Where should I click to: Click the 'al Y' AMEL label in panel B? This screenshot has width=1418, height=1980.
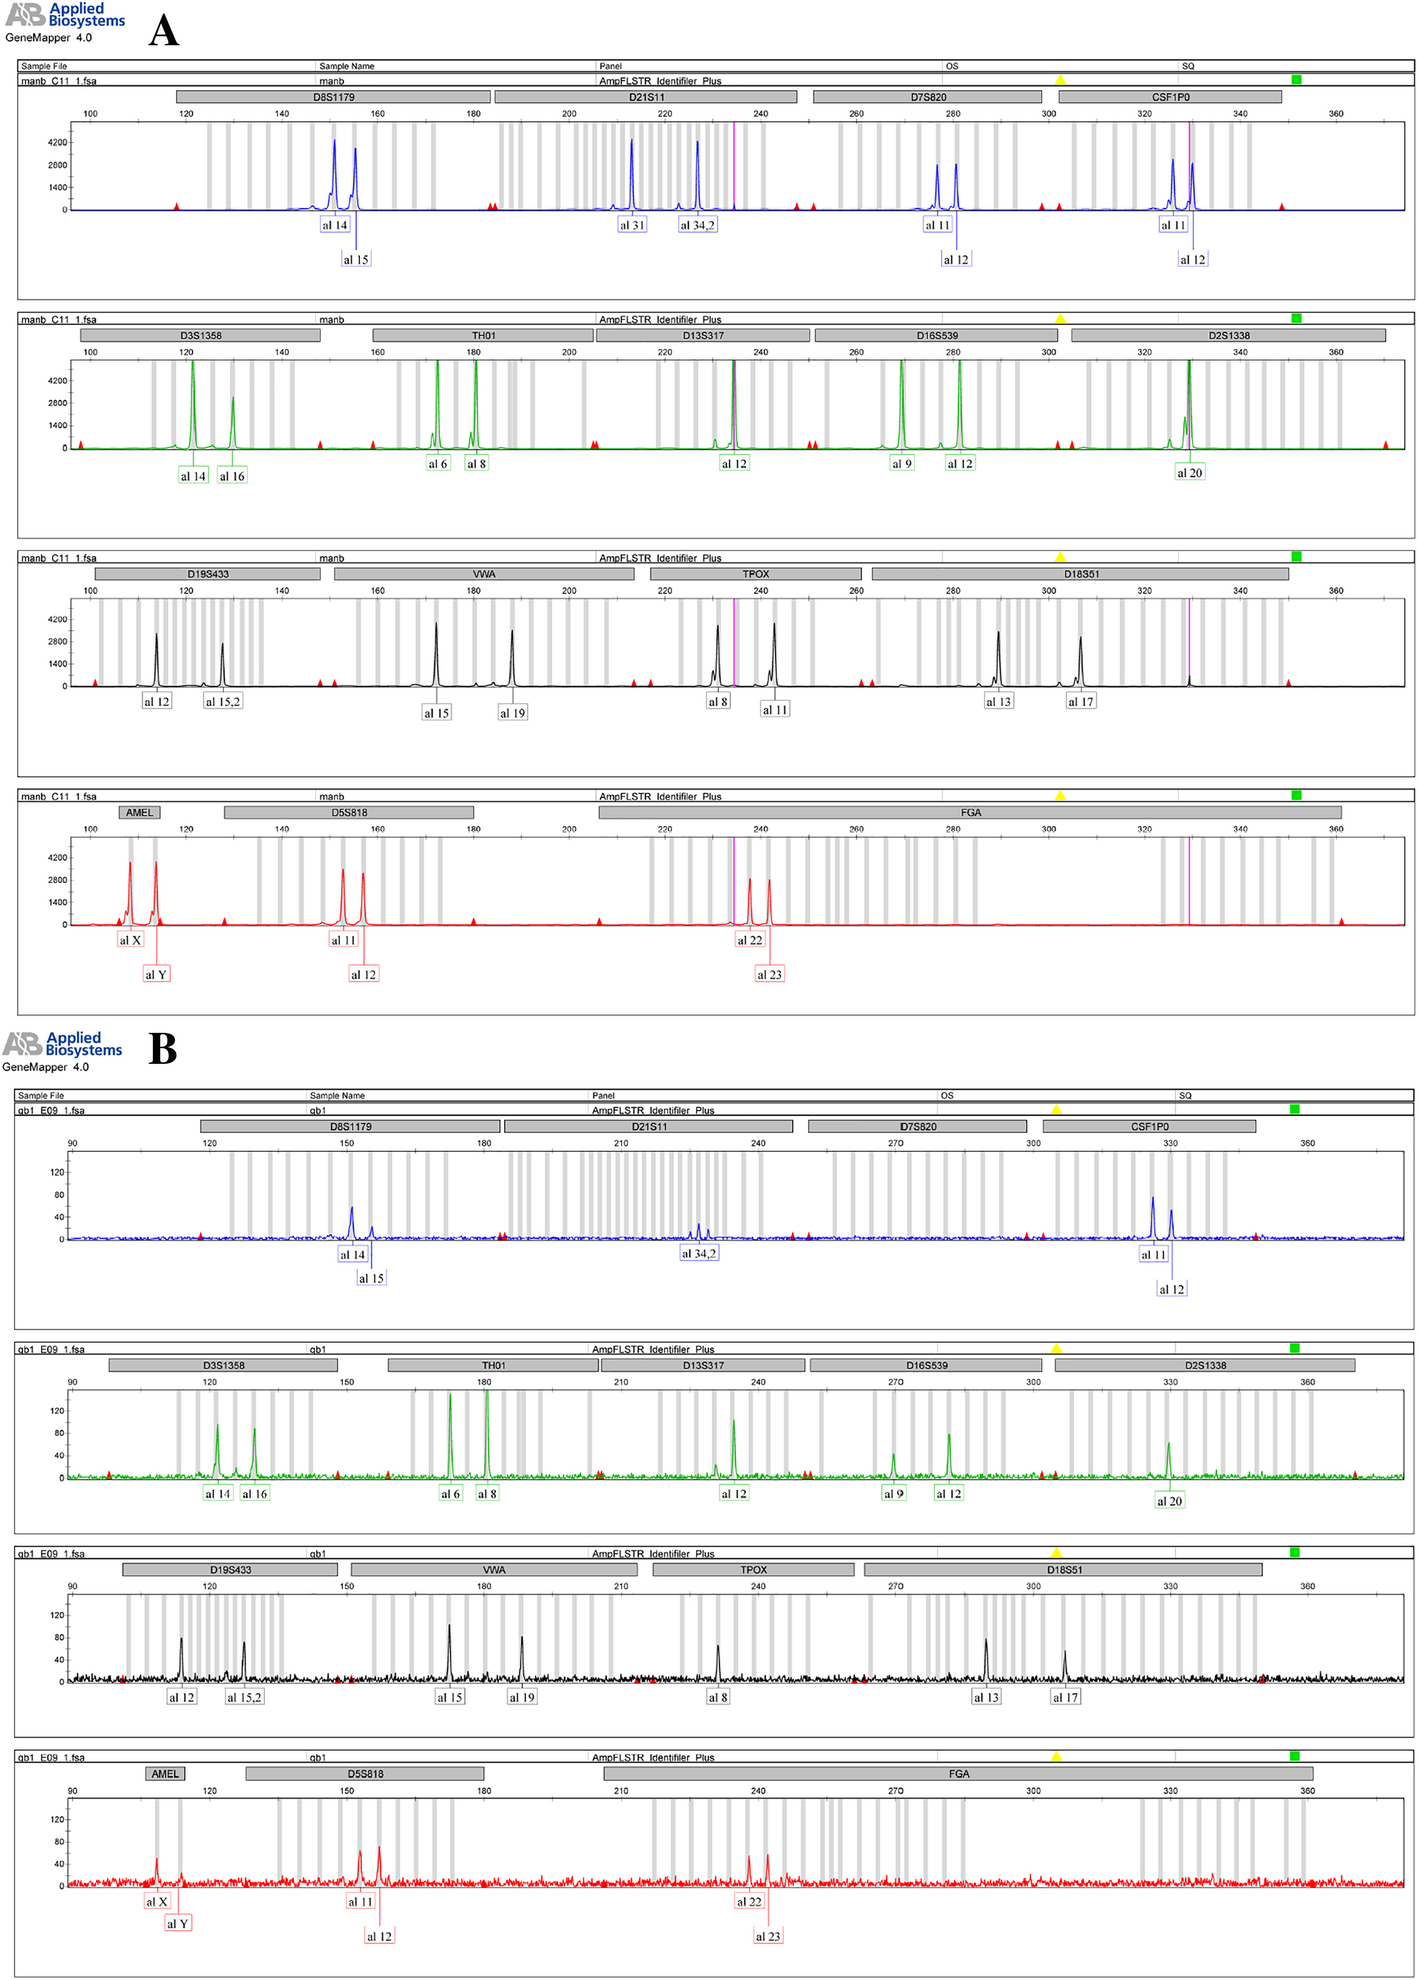coord(178,1924)
